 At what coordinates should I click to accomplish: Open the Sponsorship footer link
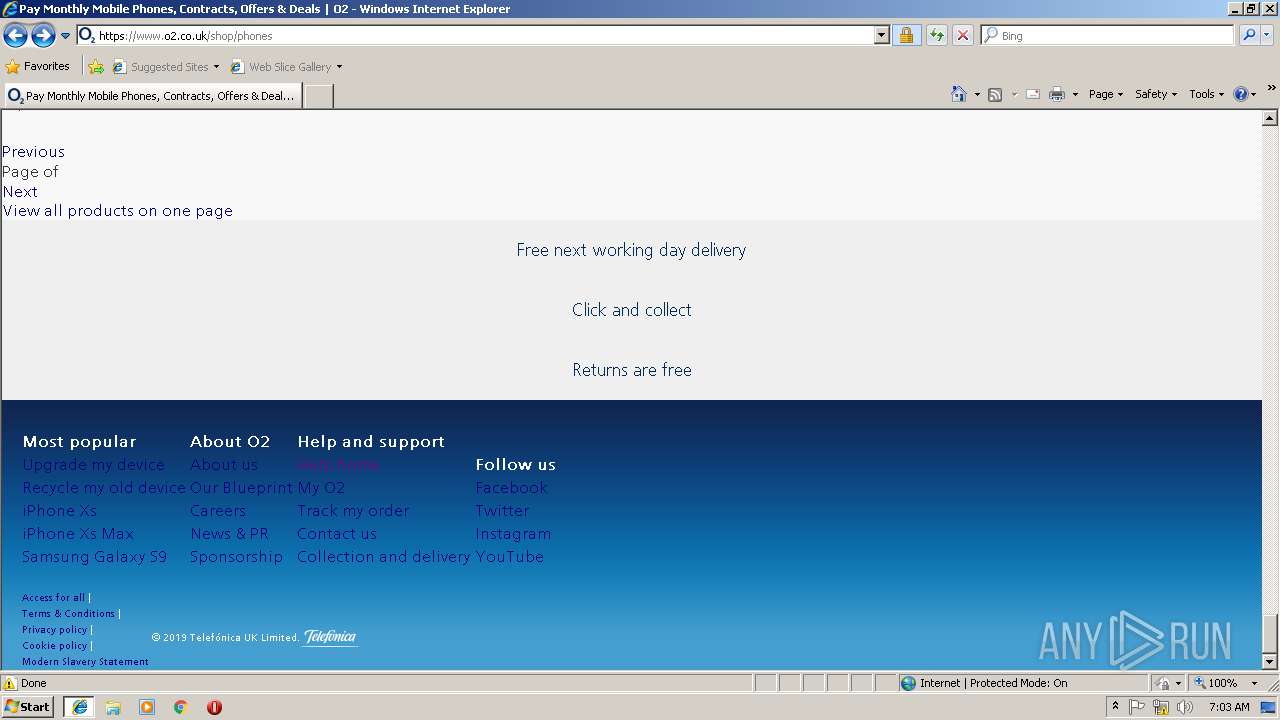point(236,557)
